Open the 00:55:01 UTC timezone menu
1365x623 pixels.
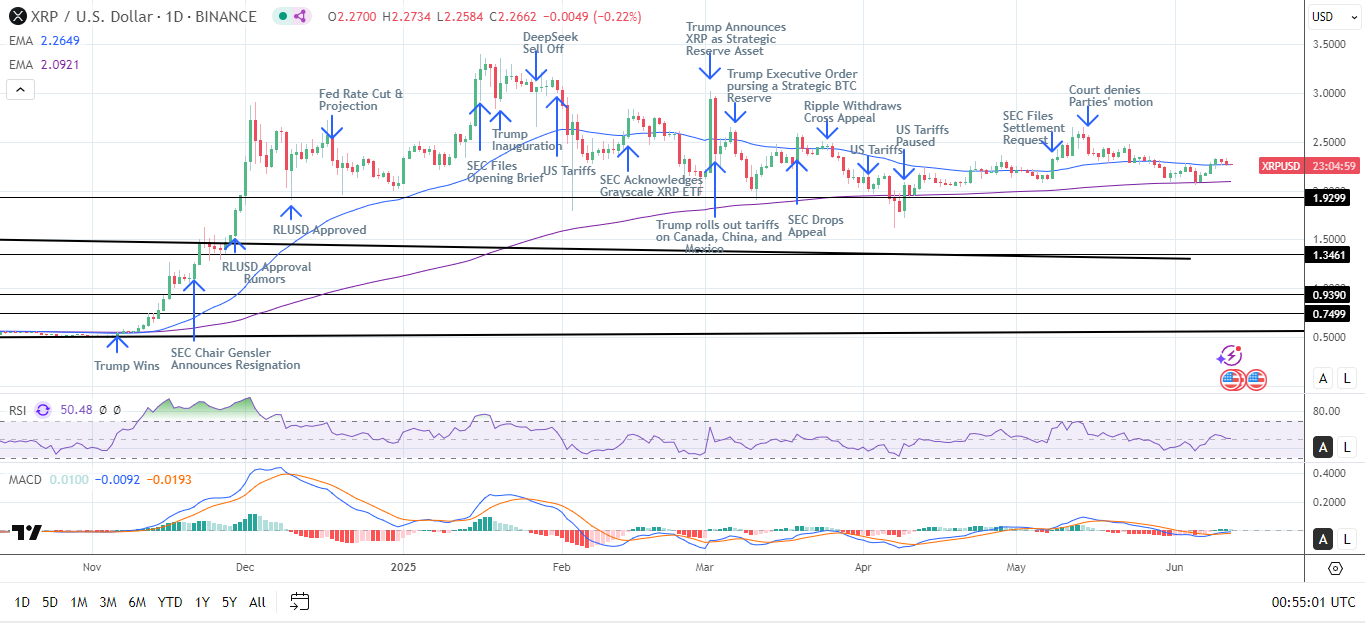point(1313,602)
